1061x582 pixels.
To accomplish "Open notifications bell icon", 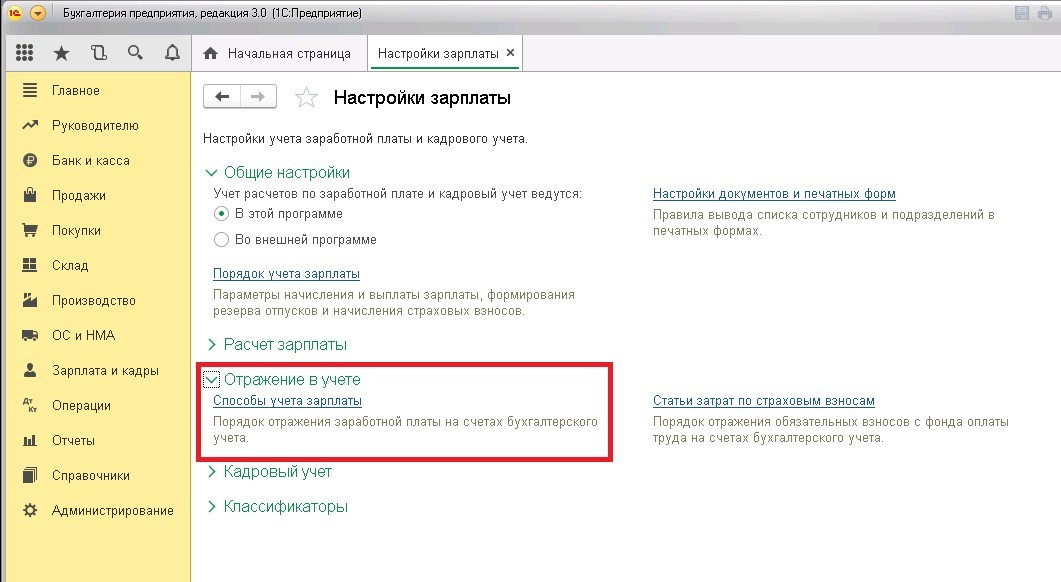I will (x=173, y=53).
